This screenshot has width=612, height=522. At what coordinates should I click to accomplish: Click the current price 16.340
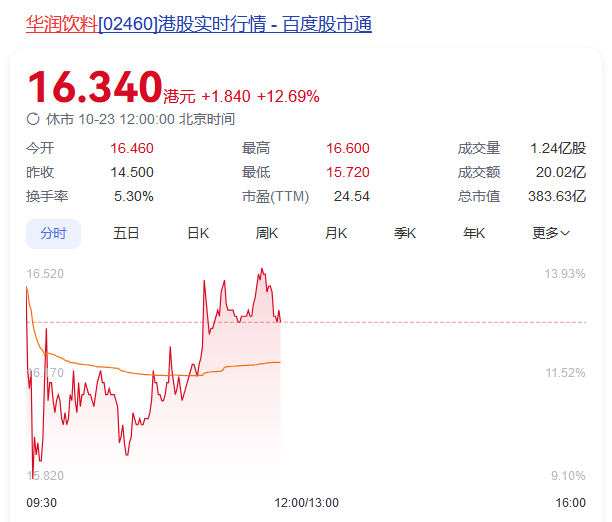pyautogui.click(x=95, y=87)
